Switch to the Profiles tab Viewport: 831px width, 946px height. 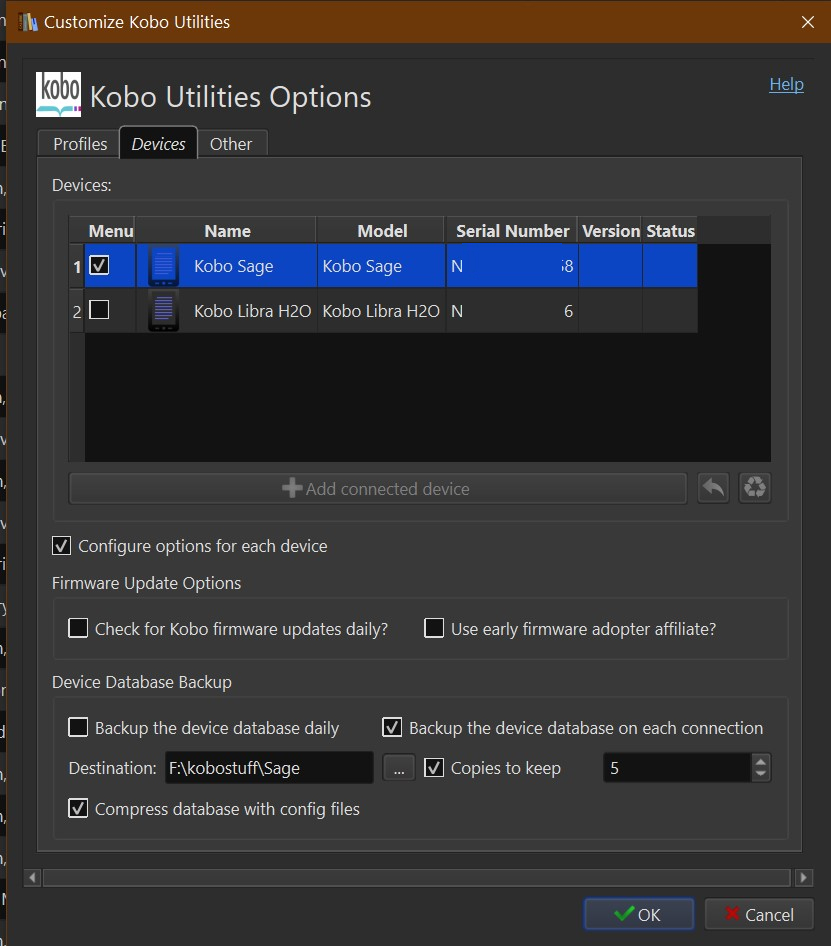tap(80, 144)
